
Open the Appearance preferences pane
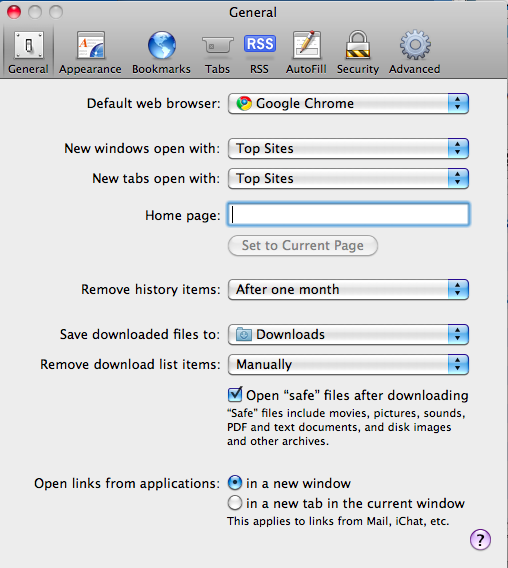[90, 52]
